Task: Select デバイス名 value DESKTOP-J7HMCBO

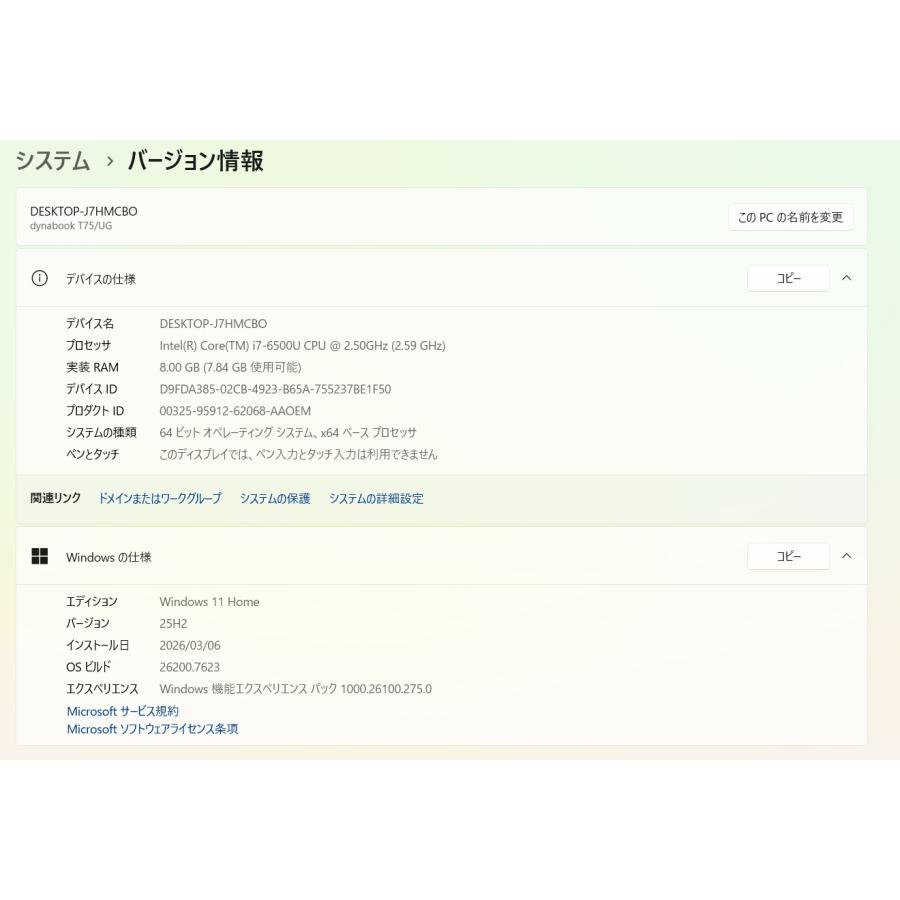Action: coord(213,324)
